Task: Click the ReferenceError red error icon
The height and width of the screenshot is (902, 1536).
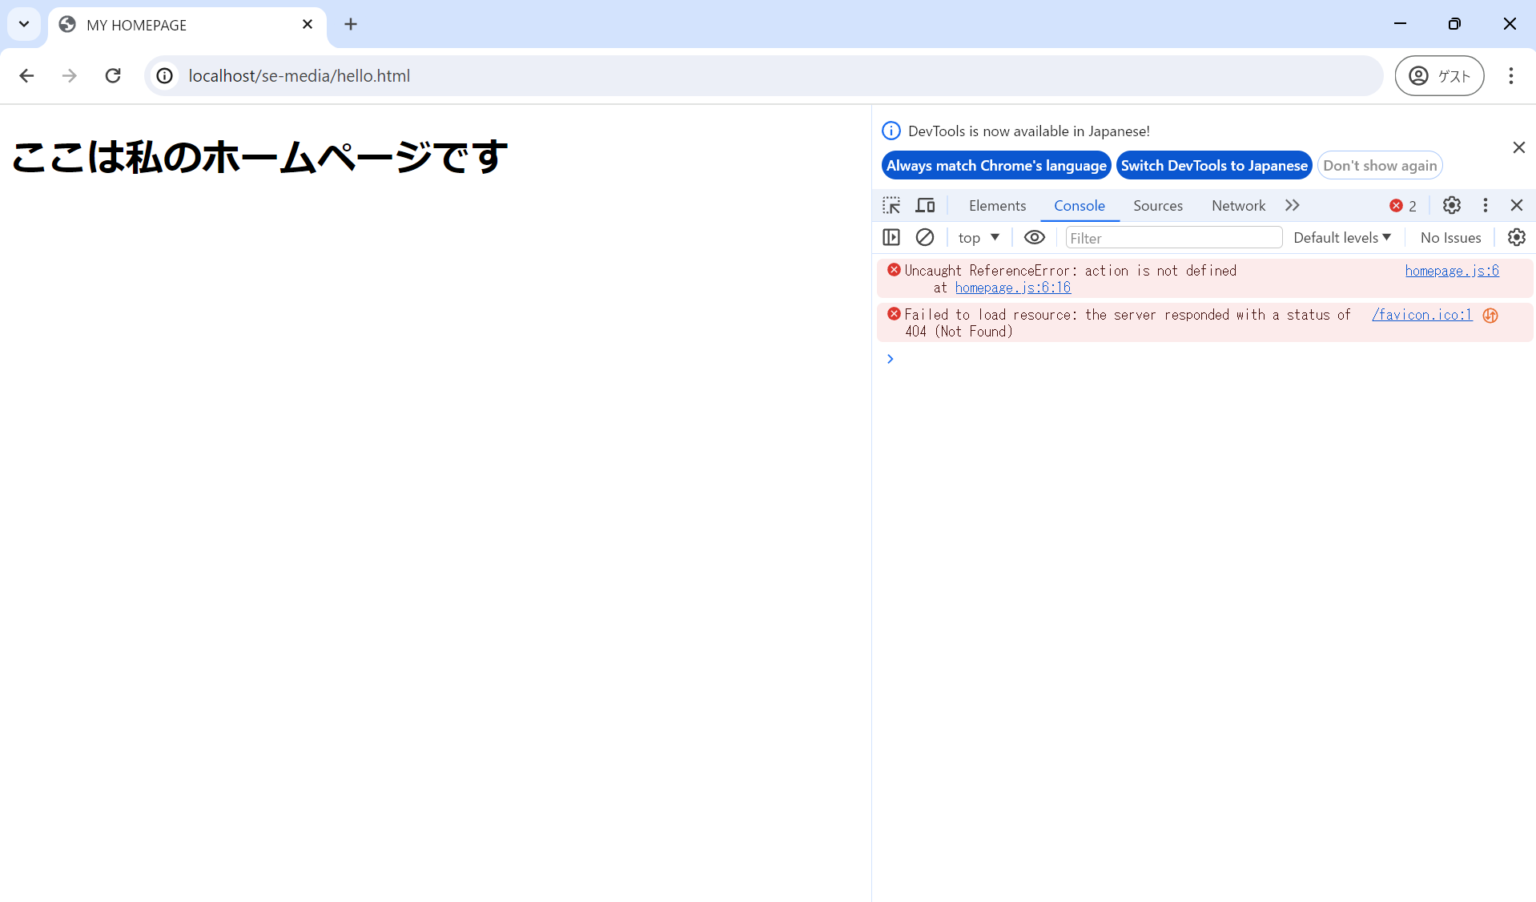Action: (x=894, y=270)
